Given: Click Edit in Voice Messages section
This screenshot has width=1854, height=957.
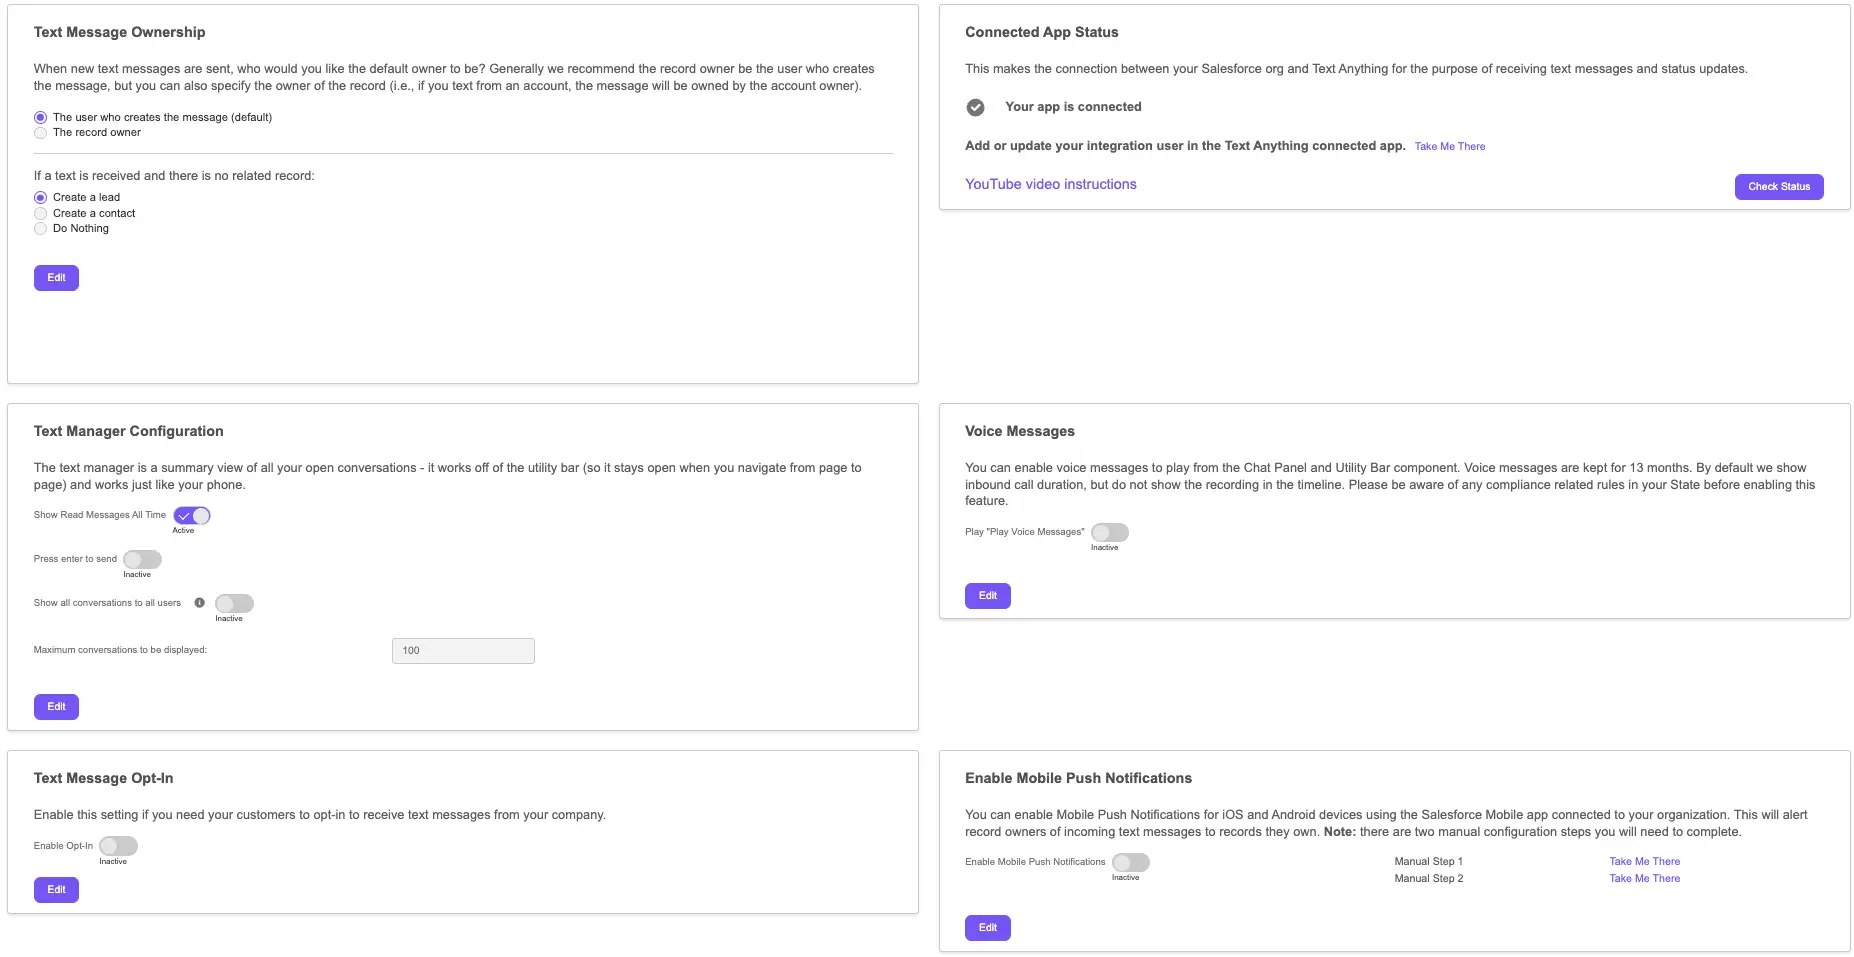Looking at the screenshot, I should pos(987,595).
